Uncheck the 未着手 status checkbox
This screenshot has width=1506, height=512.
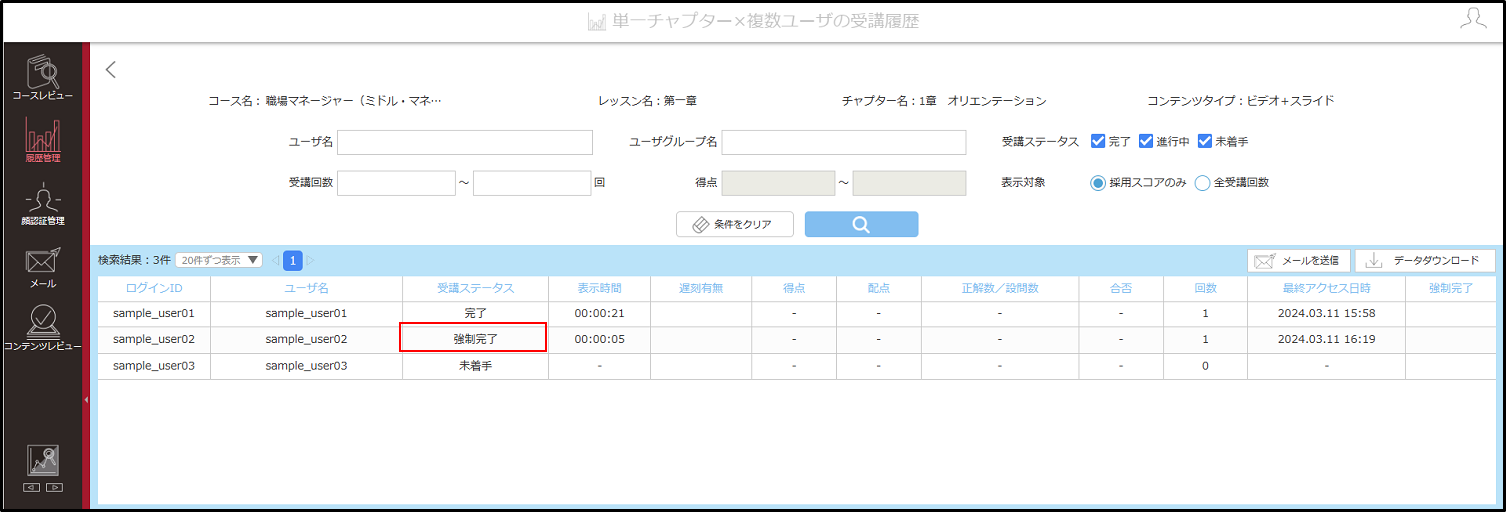(x=1205, y=141)
